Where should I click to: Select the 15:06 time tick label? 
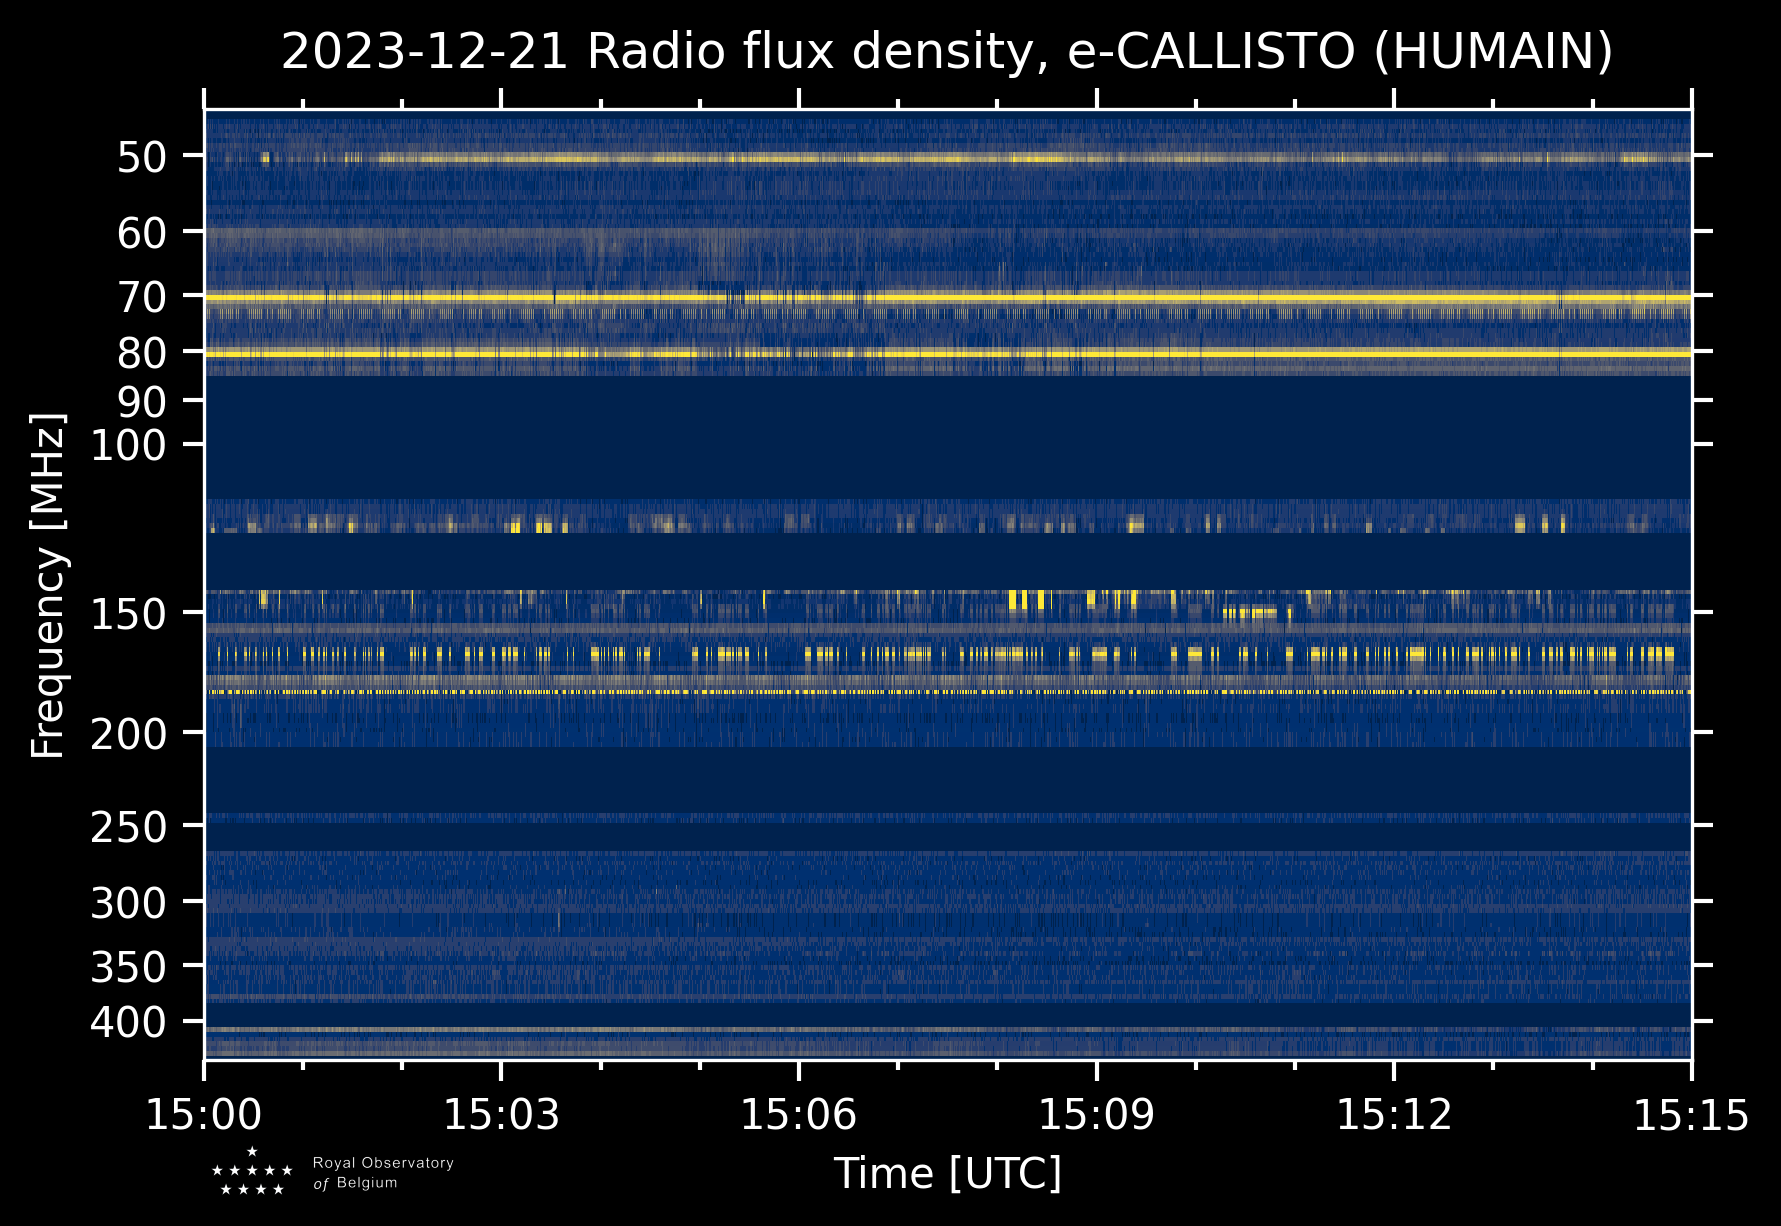(x=798, y=1114)
